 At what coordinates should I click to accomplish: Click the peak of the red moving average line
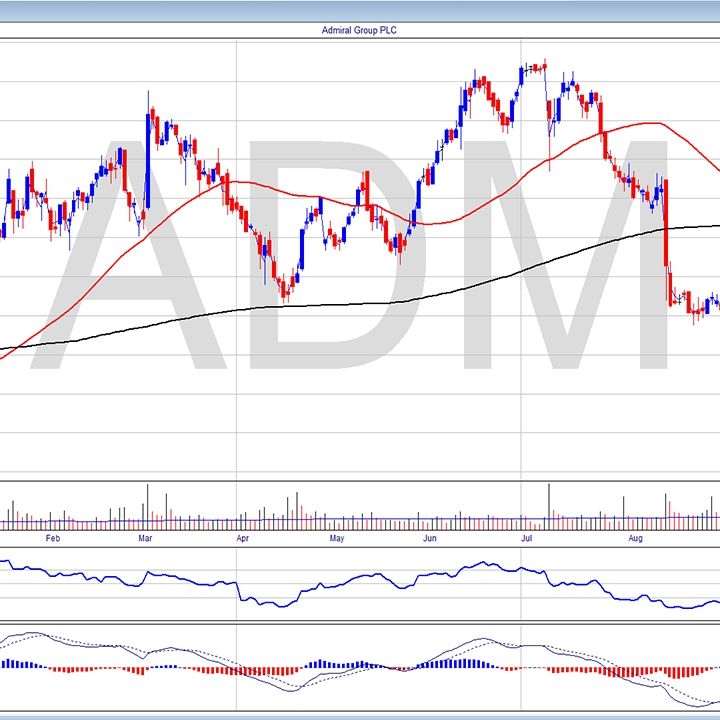(648, 123)
